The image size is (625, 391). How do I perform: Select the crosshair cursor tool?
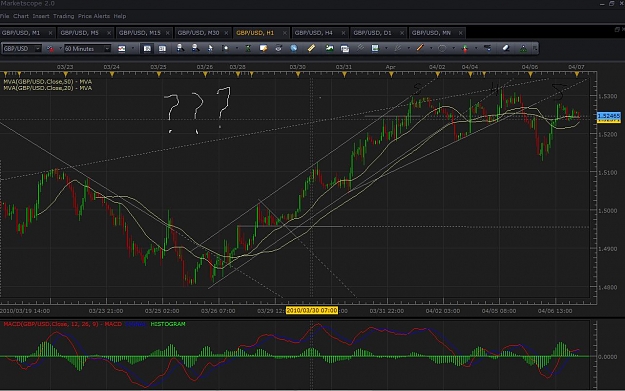(226, 48)
